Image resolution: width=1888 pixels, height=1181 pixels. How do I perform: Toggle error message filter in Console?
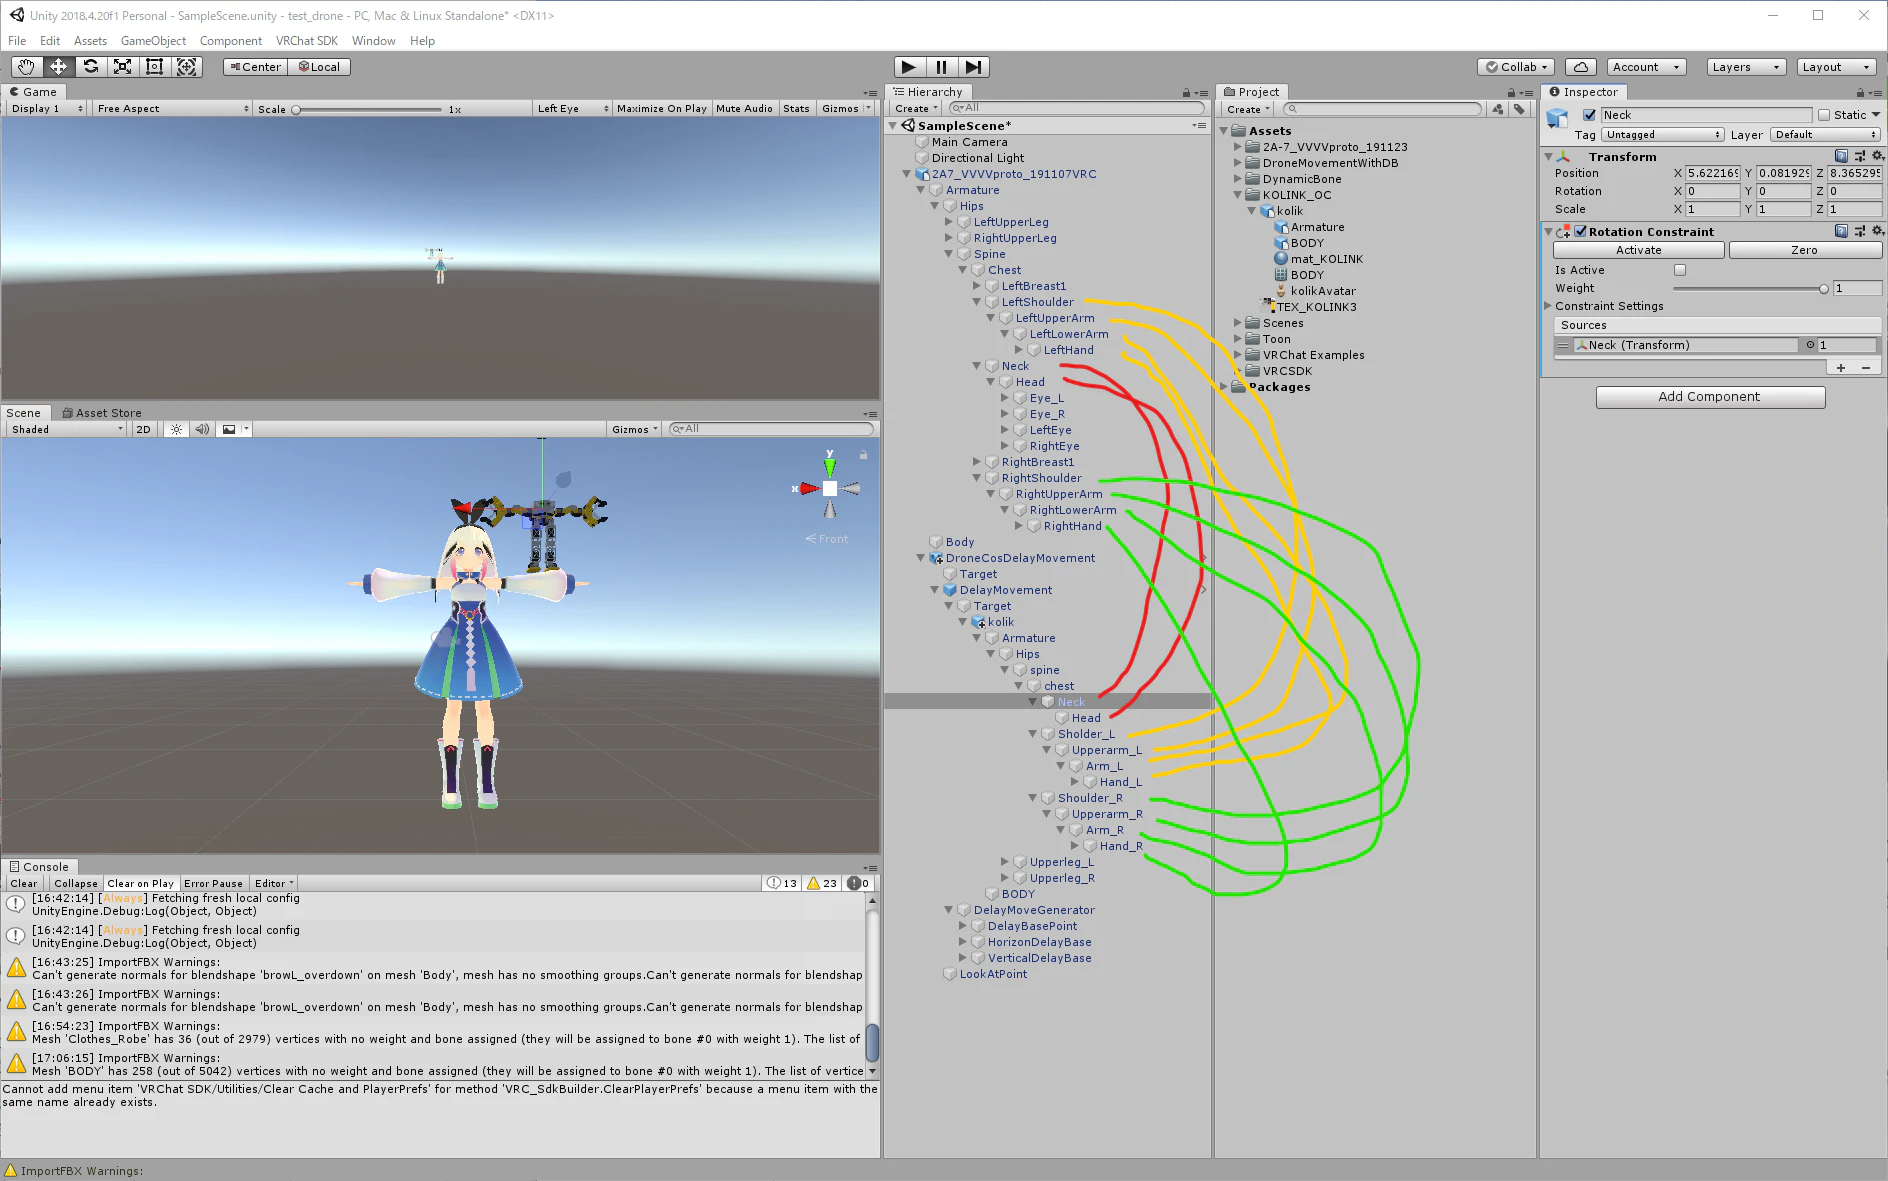[x=859, y=883]
